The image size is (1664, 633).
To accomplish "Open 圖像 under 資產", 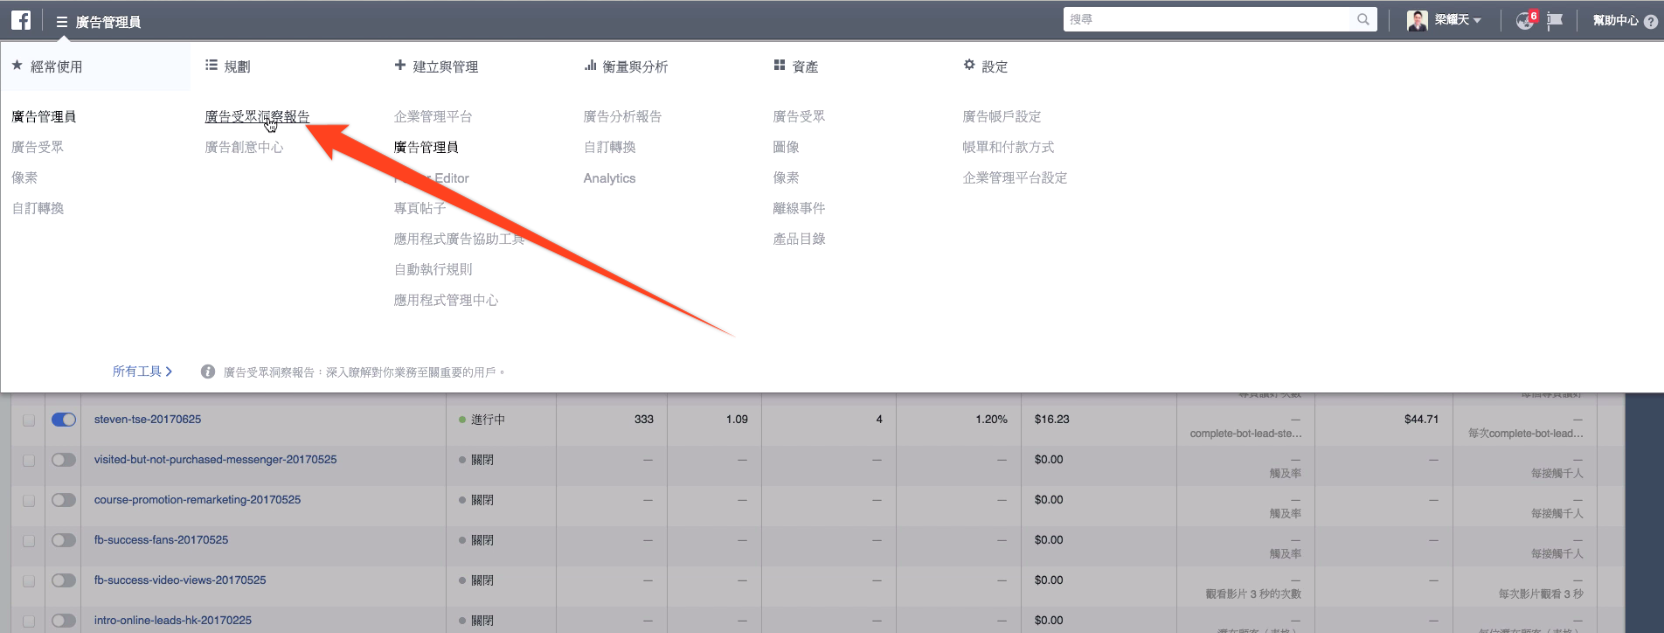I will 786,147.
